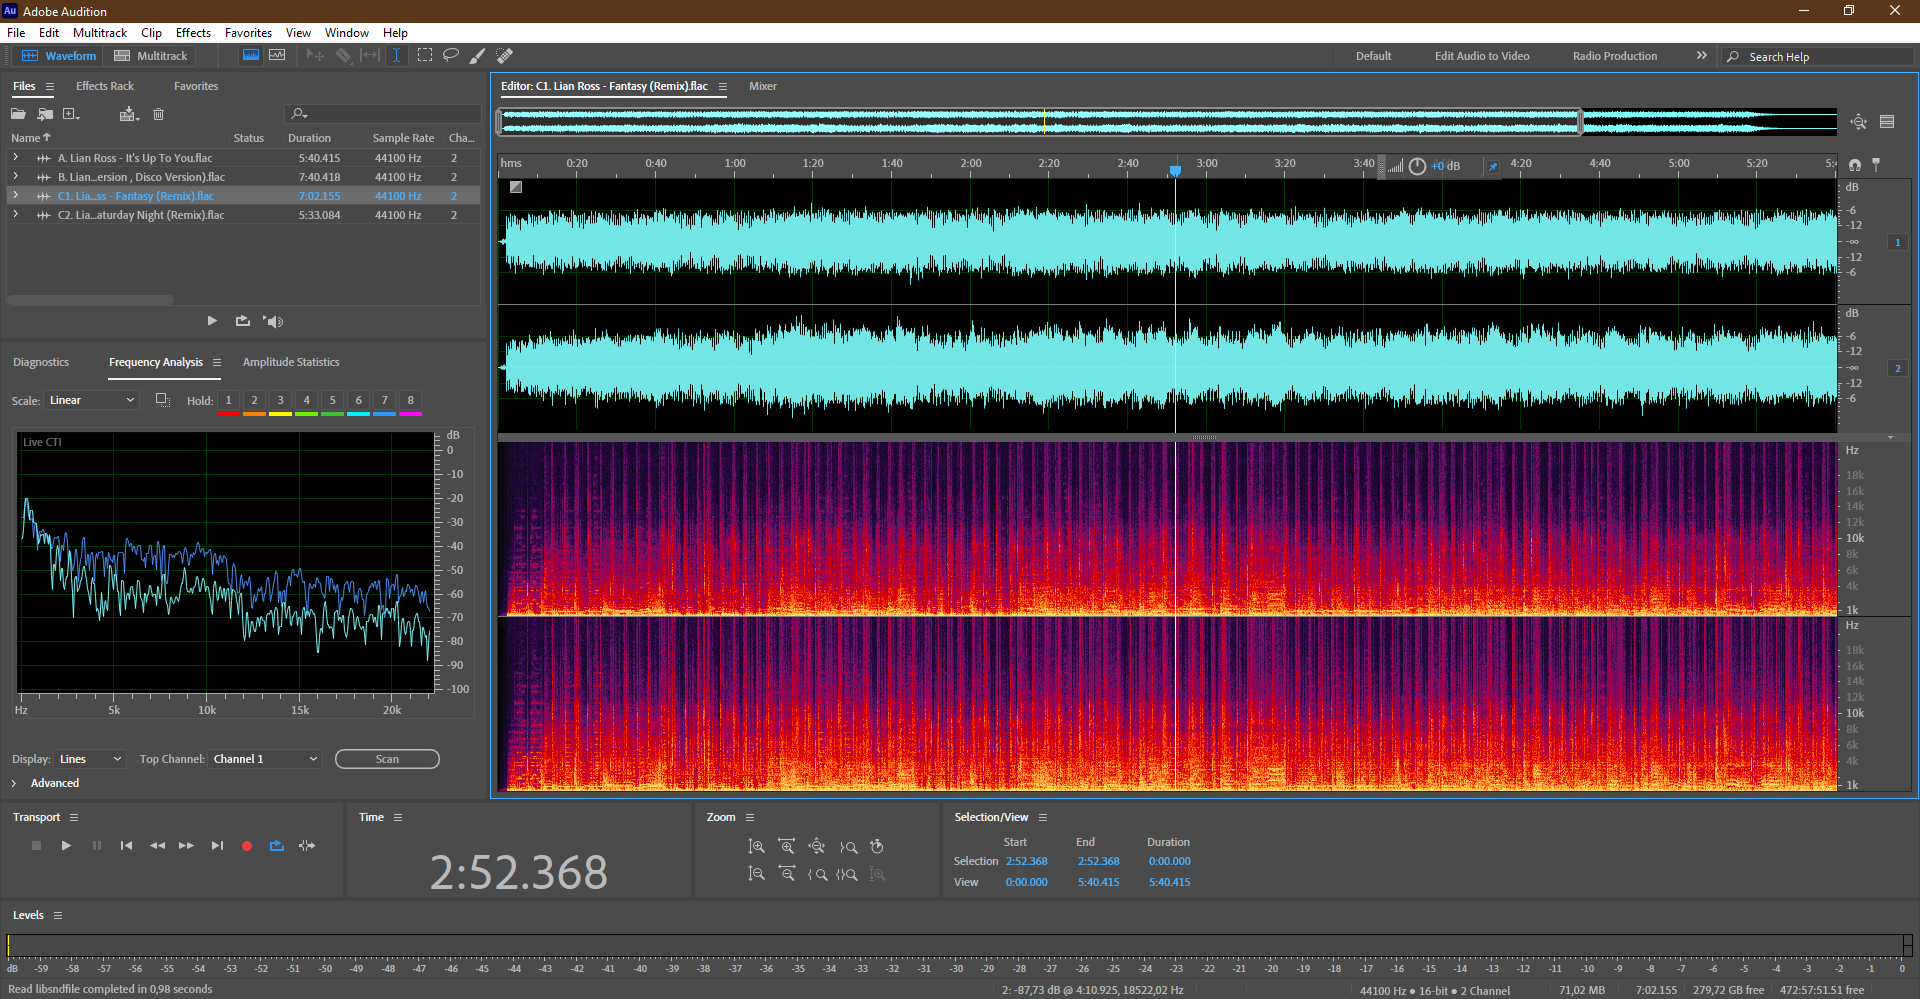Click Zoom In at In Point

coord(848,847)
